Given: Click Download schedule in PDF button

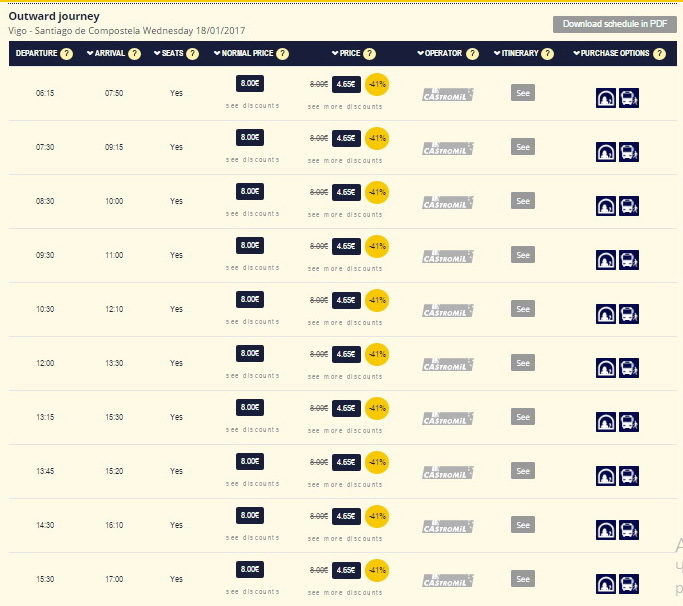Looking at the screenshot, I should point(612,24).
